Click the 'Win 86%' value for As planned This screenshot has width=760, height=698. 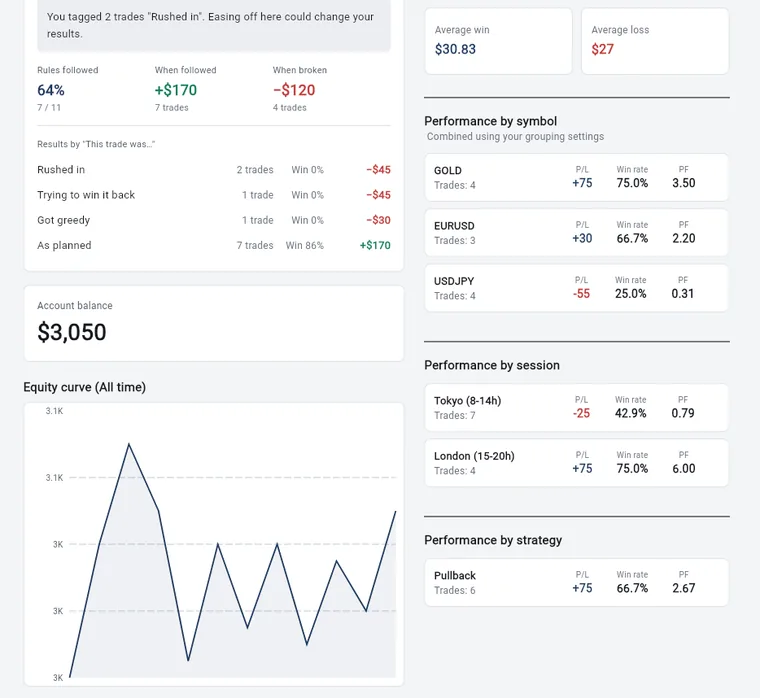coord(304,245)
